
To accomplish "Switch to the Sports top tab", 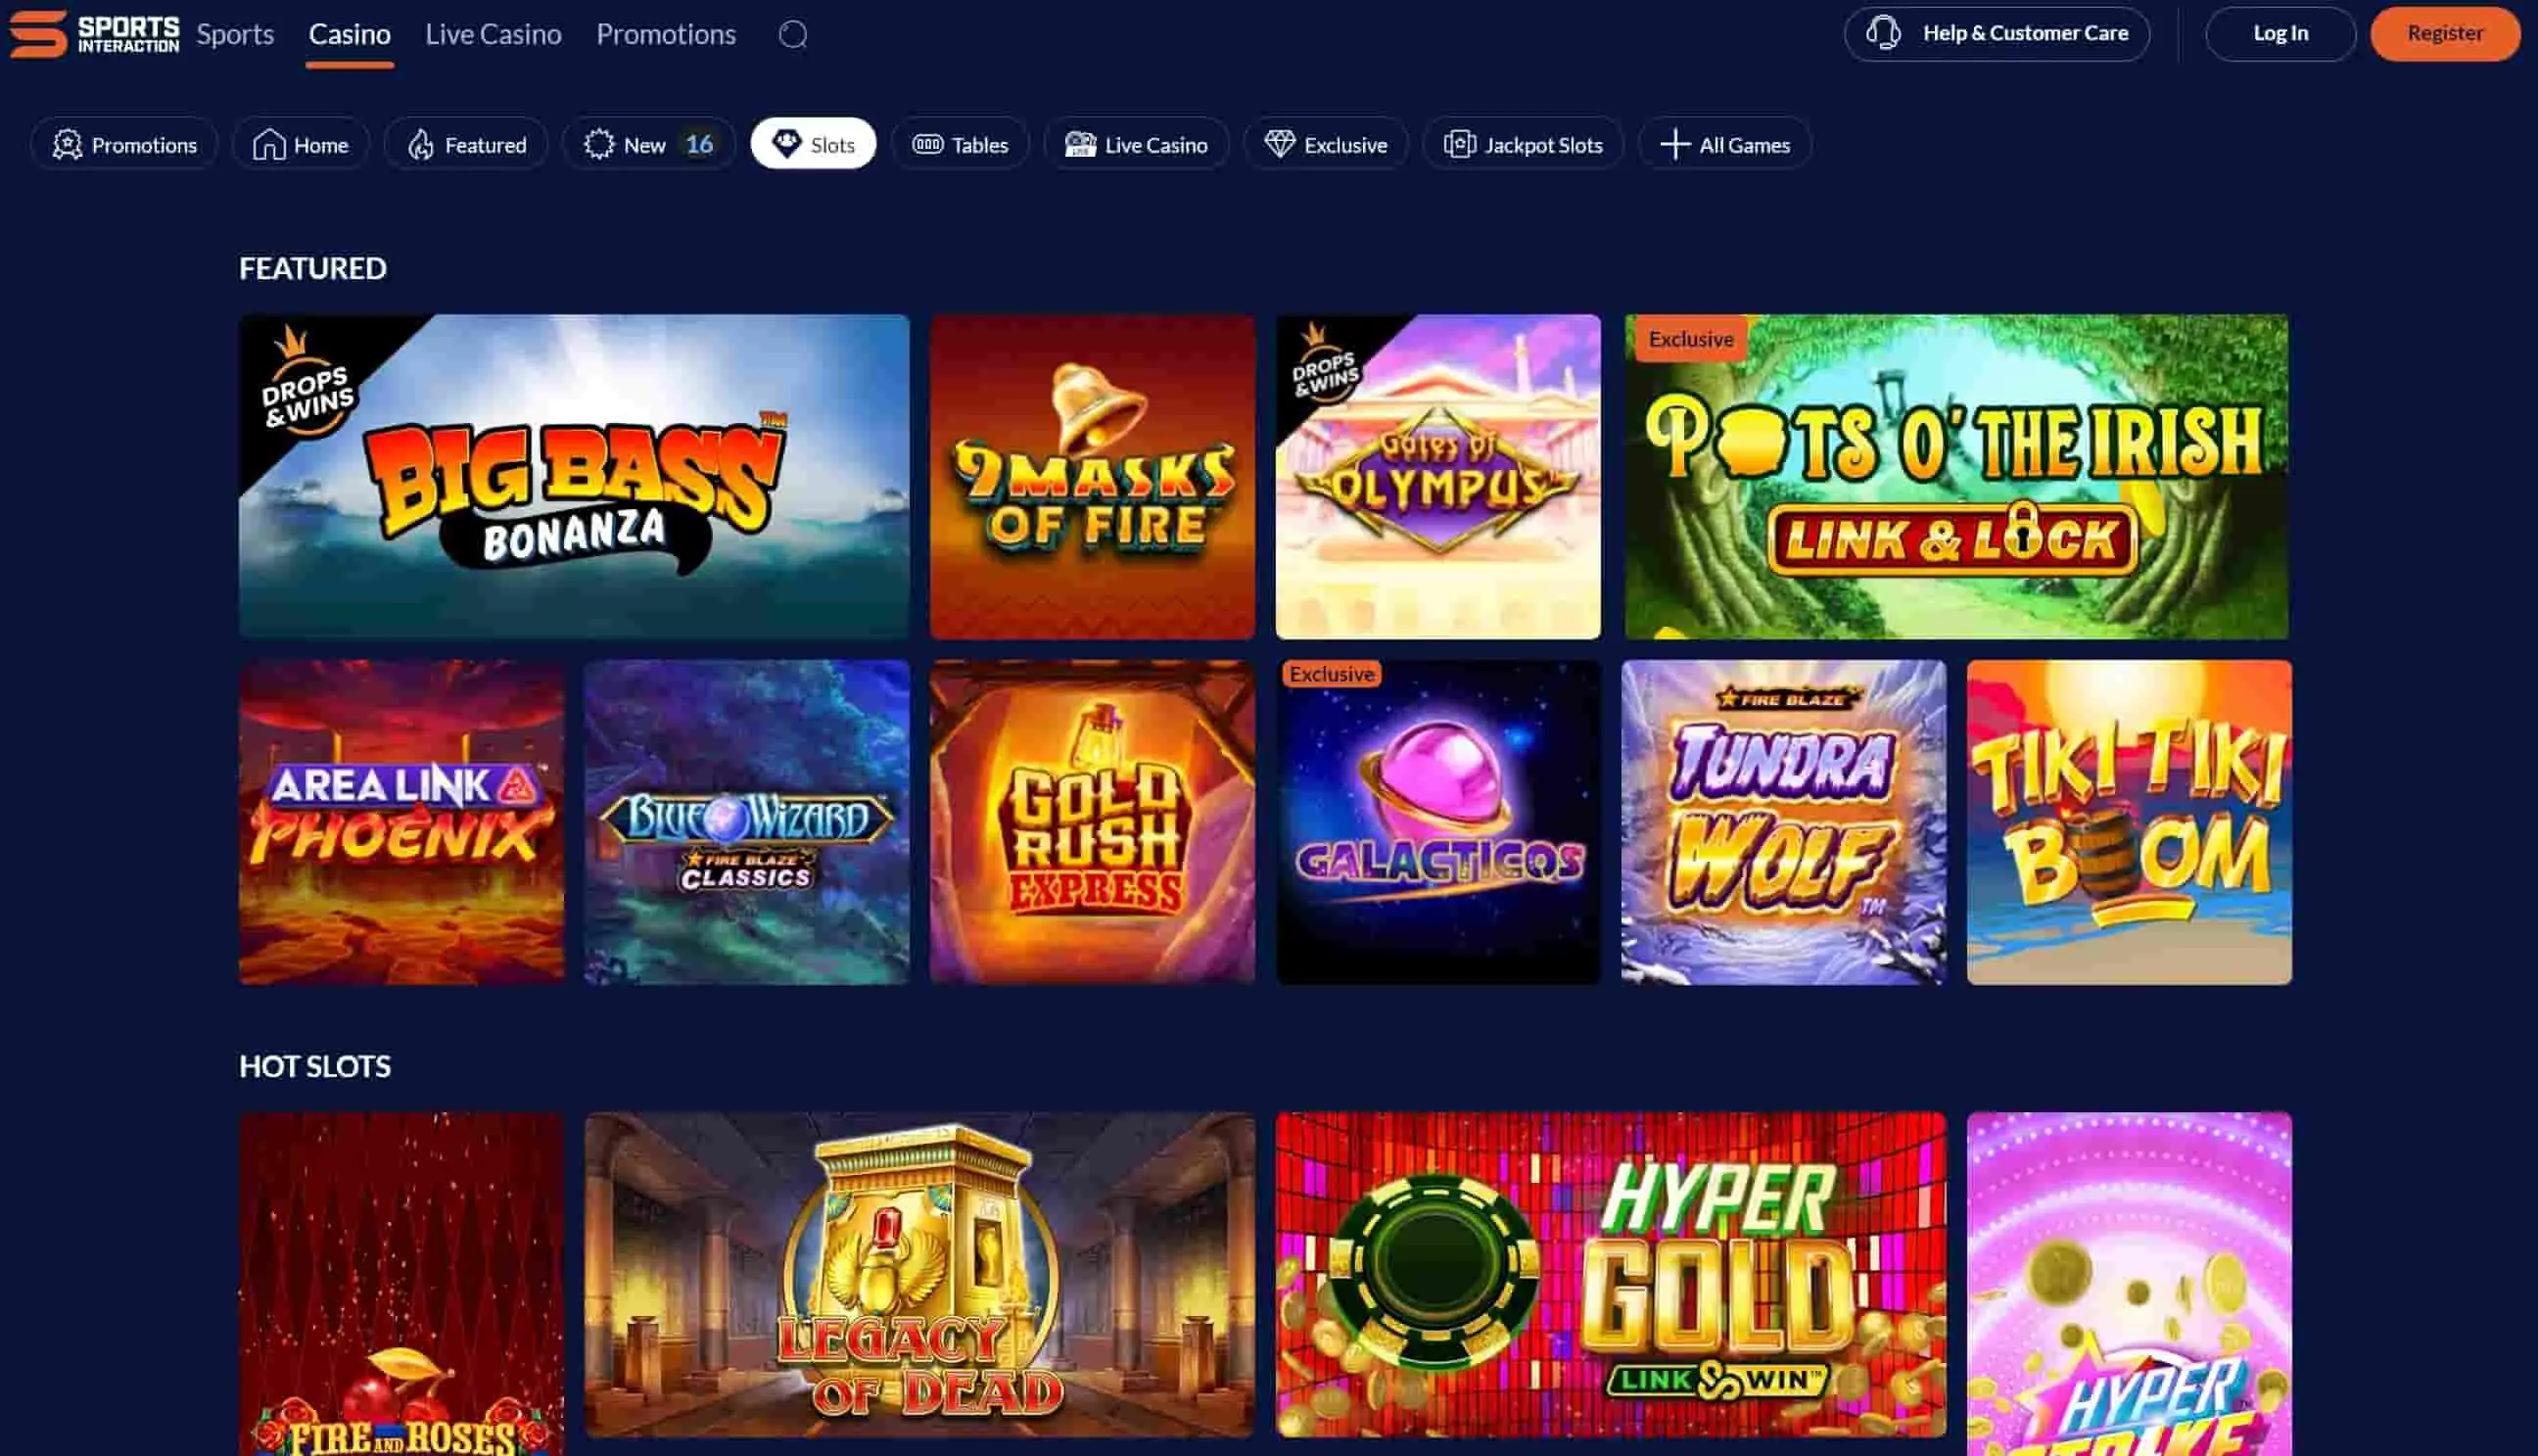I will 235,35.
